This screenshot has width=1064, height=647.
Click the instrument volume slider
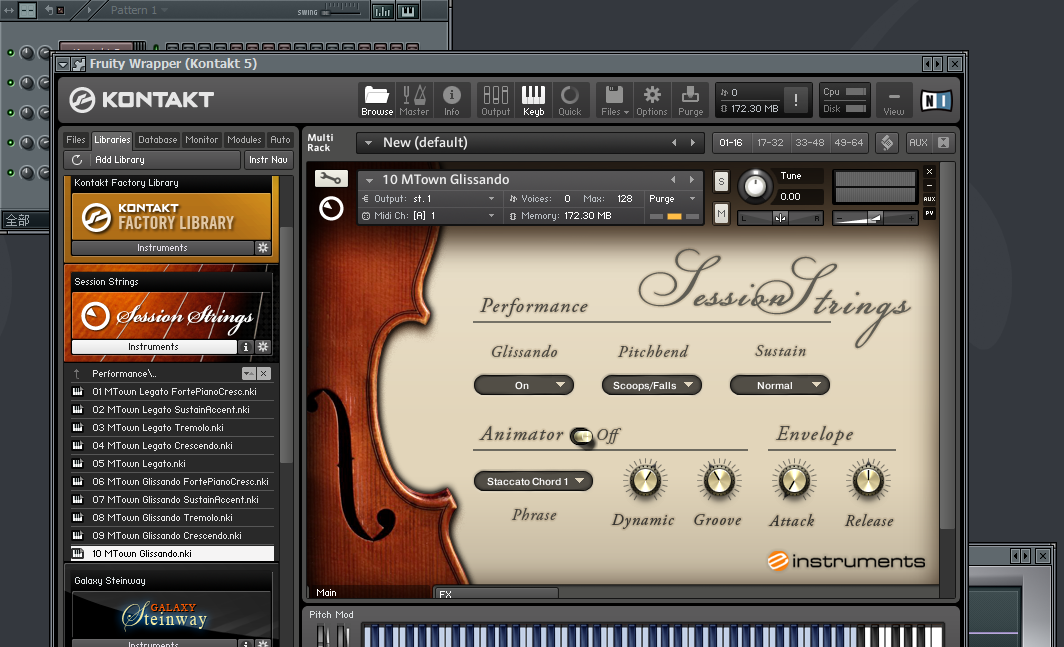click(x=875, y=218)
